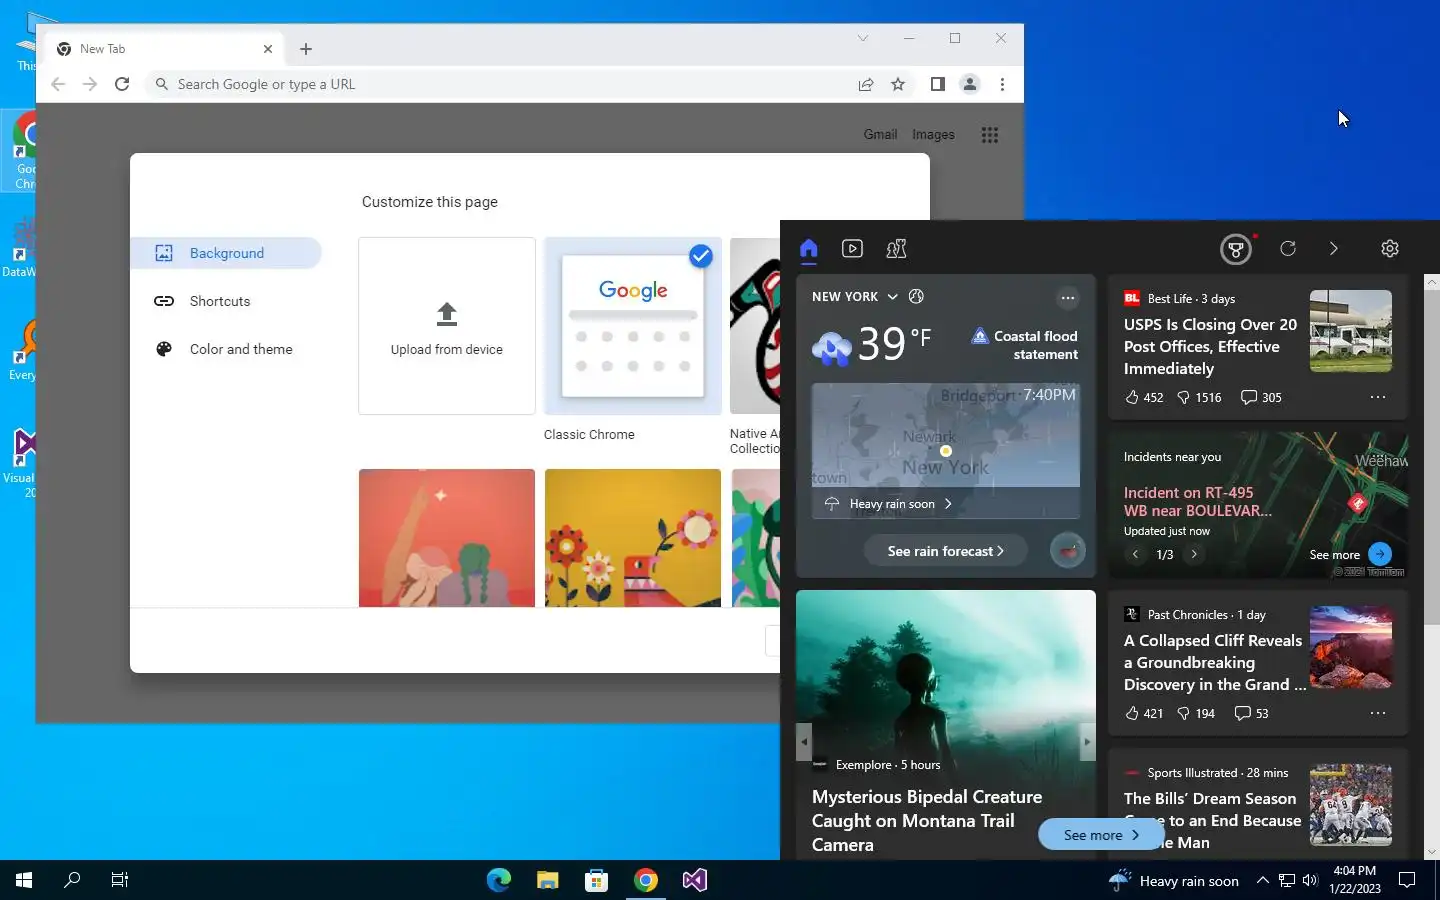Show hidden system tray icons
Viewport: 1440px width, 900px height.
1262,881
